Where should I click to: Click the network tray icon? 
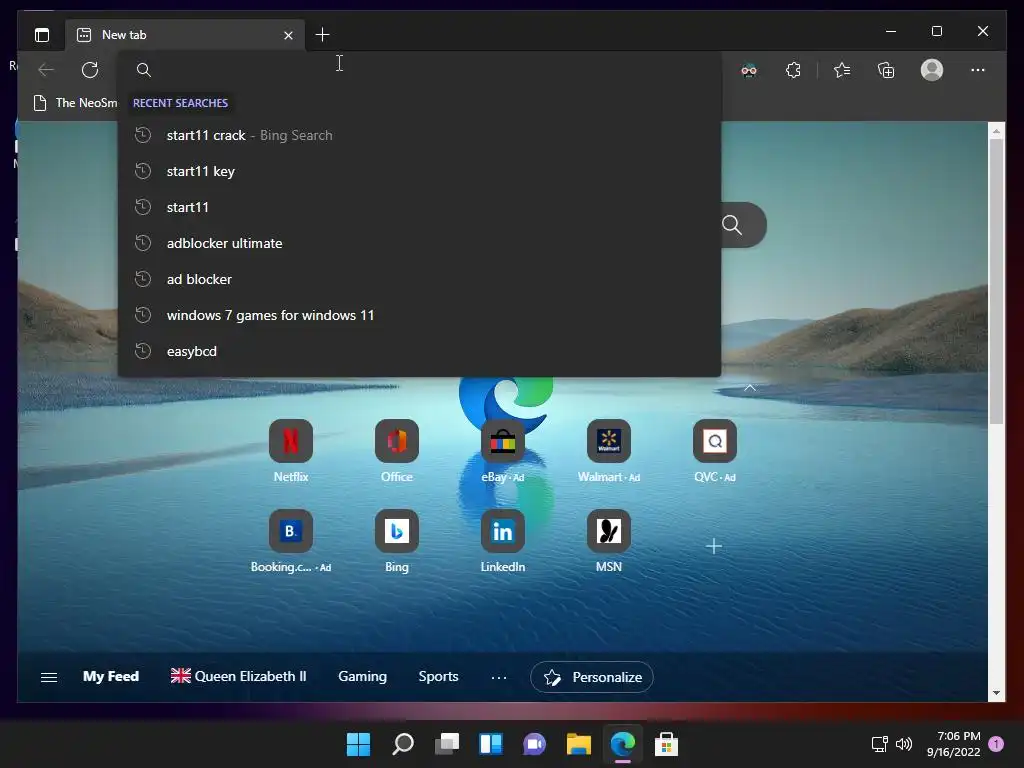pyautogui.click(x=880, y=744)
